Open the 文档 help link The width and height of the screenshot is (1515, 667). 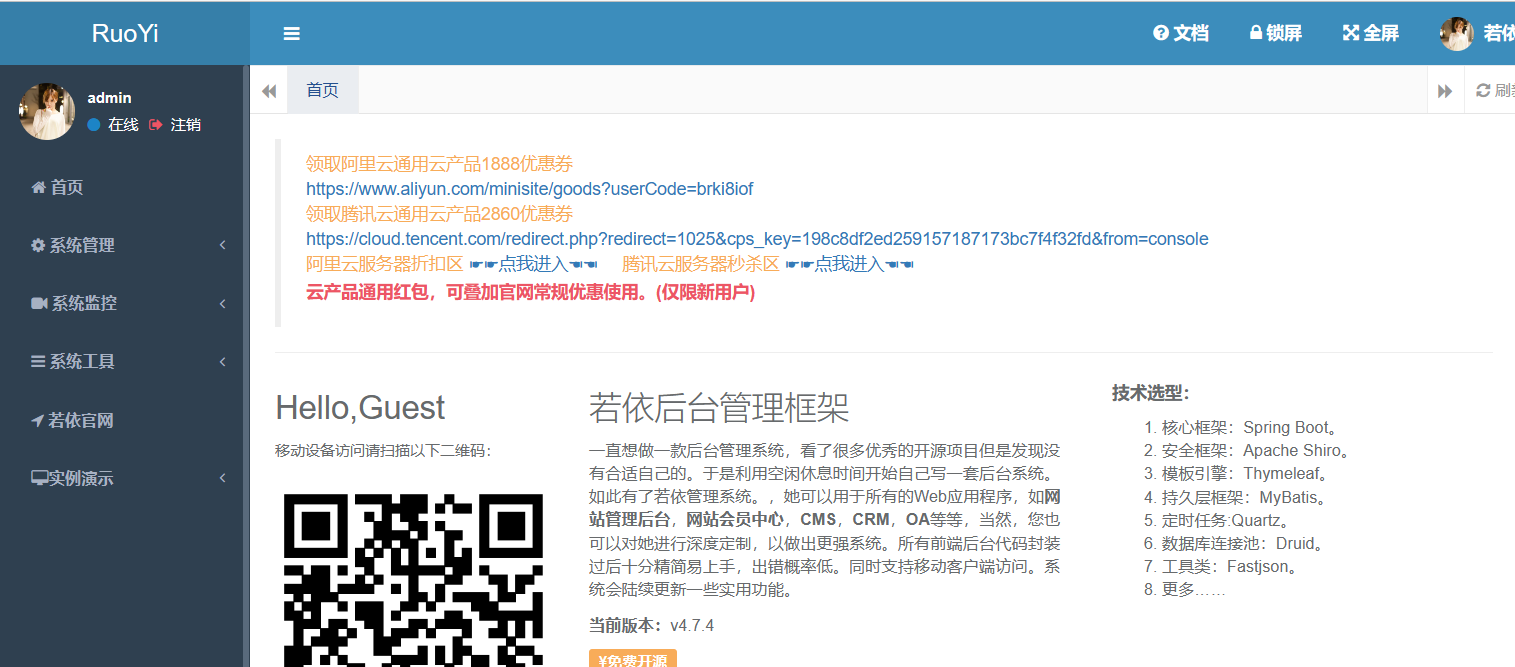point(1181,33)
